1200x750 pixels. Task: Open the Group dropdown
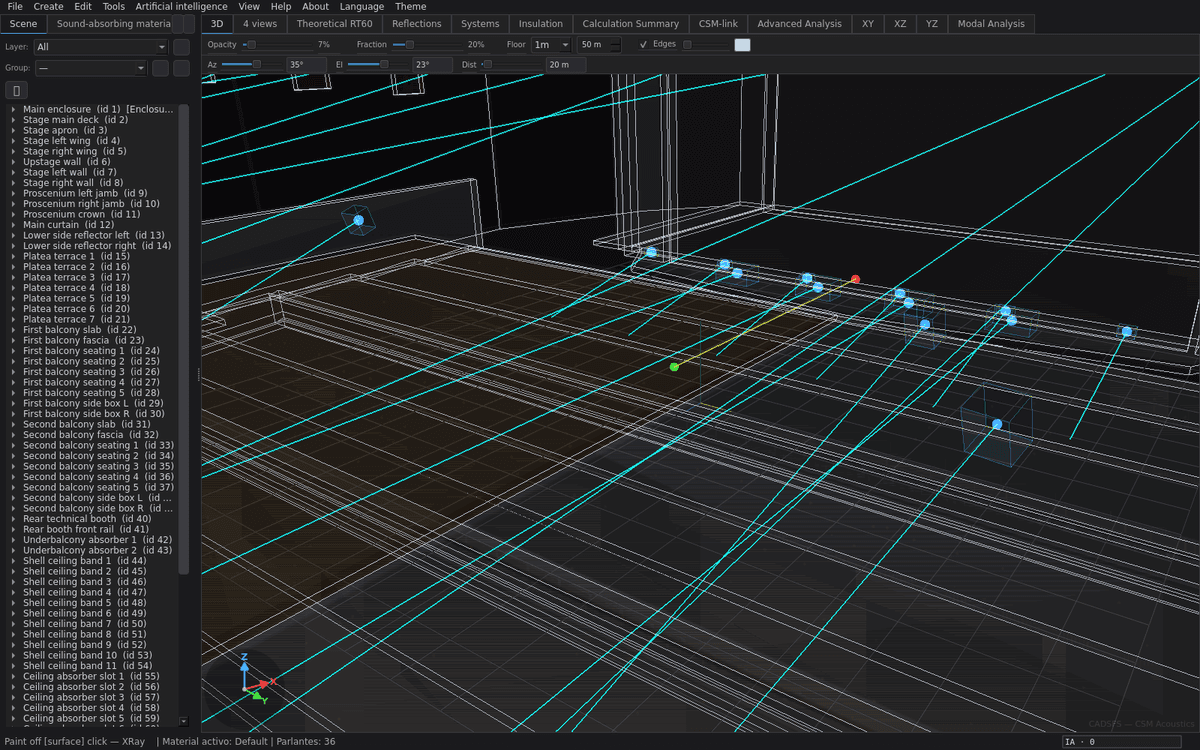click(x=91, y=68)
